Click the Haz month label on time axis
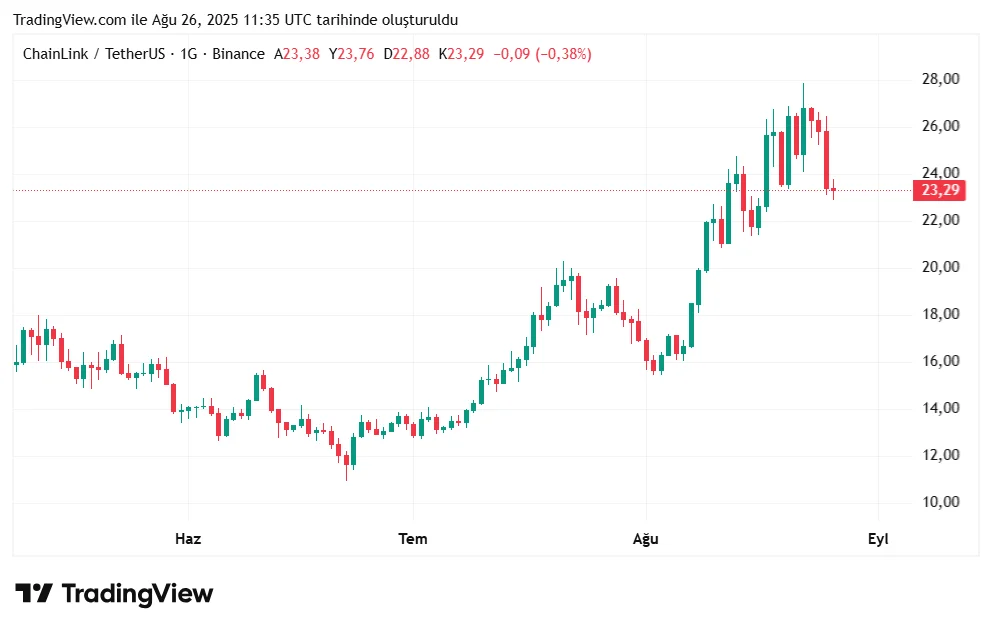Screen dimensions: 992x631 click(188, 539)
